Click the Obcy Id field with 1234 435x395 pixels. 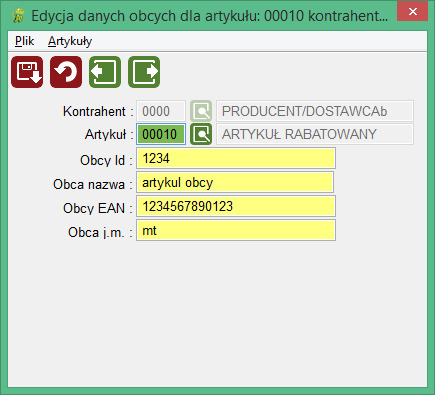coord(236,158)
